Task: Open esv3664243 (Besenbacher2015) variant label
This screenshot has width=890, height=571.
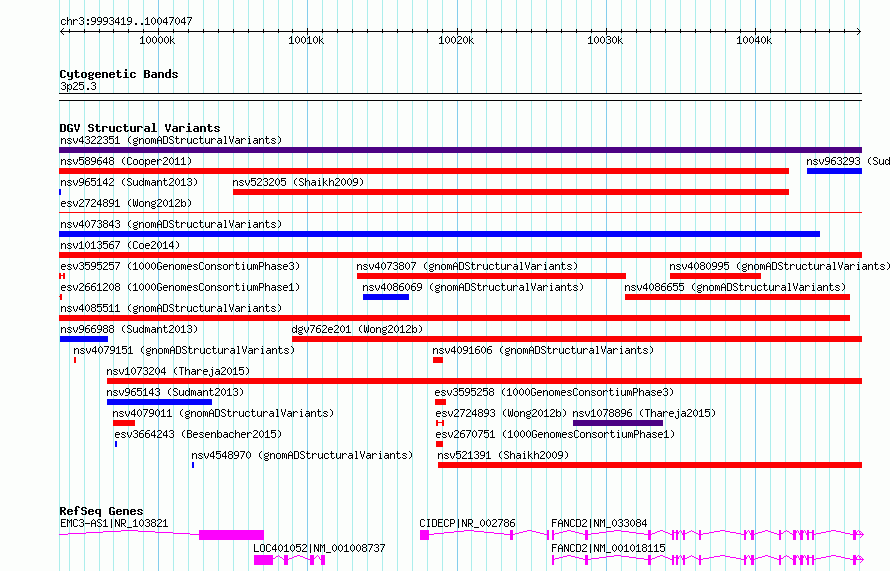Action: tap(198, 434)
